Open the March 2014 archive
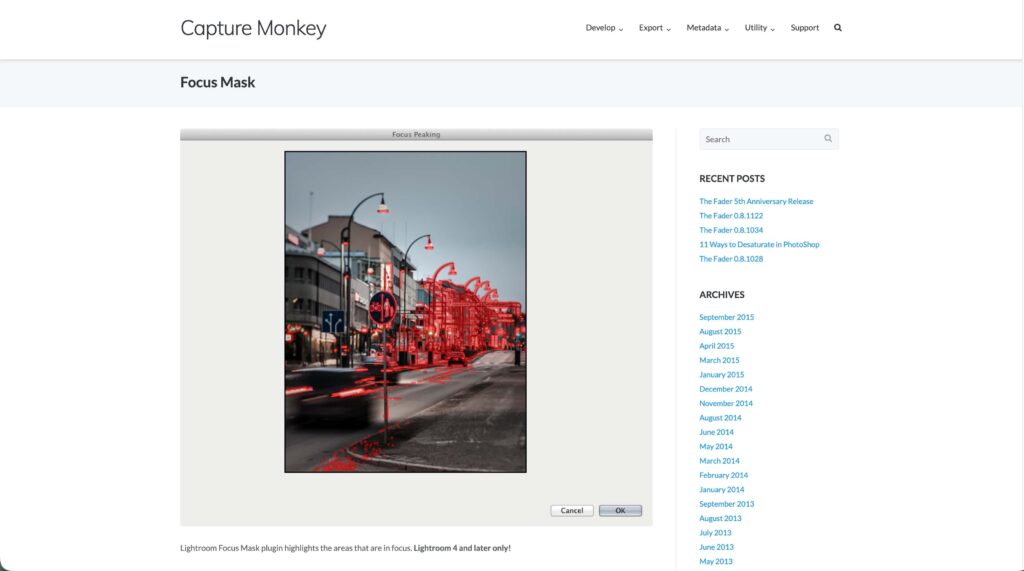This screenshot has height=571, width=1024. coord(719,461)
